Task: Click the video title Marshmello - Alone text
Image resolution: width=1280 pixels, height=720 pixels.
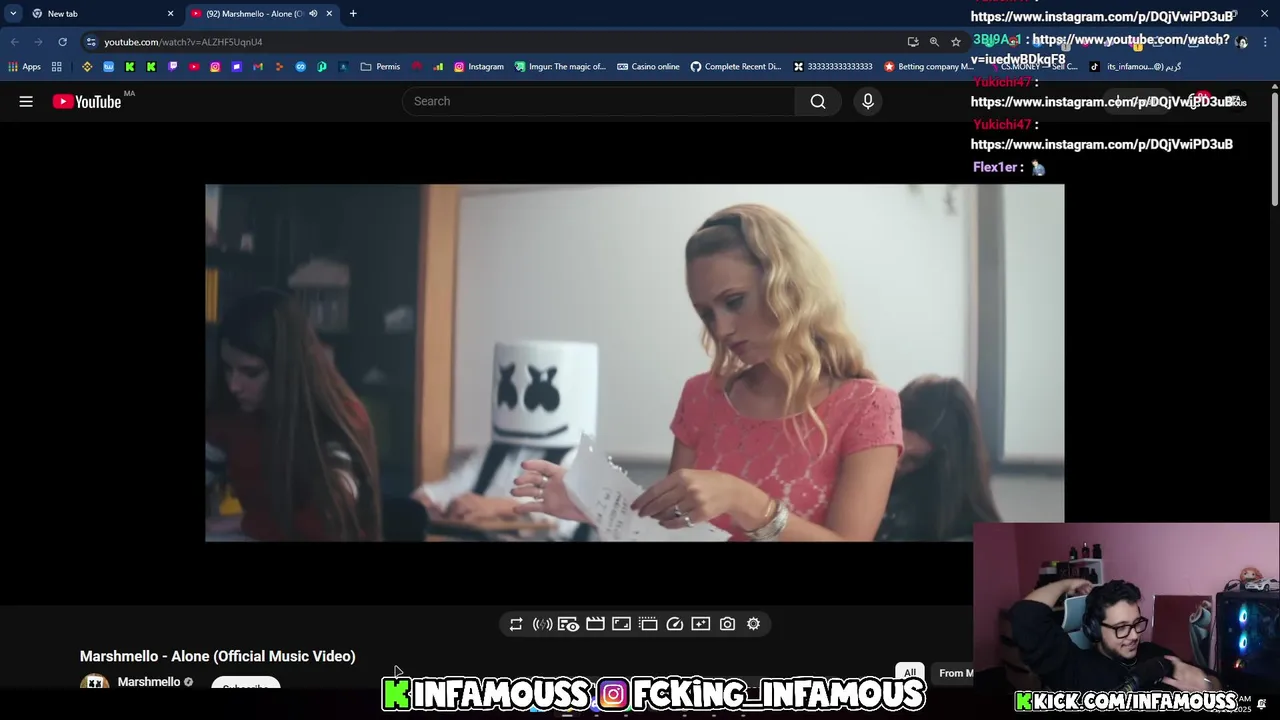Action: (218, 656)
